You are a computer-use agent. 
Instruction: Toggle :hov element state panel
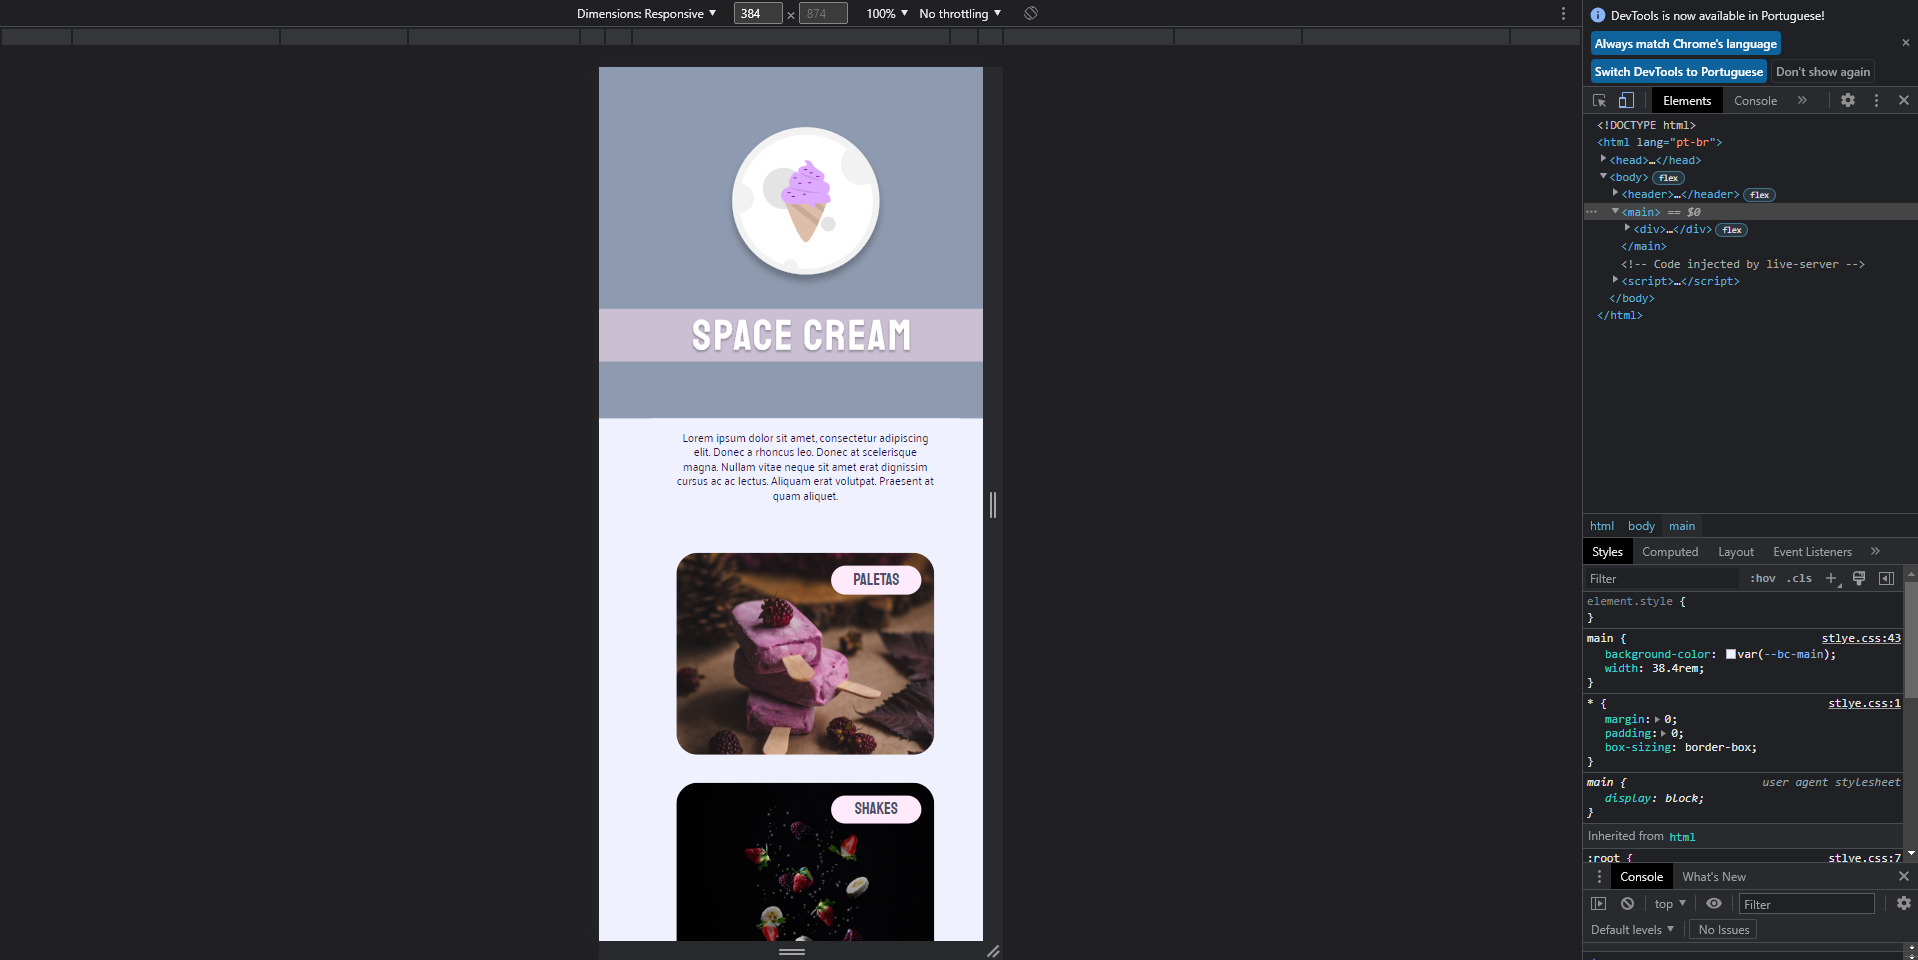(1763, 578)
